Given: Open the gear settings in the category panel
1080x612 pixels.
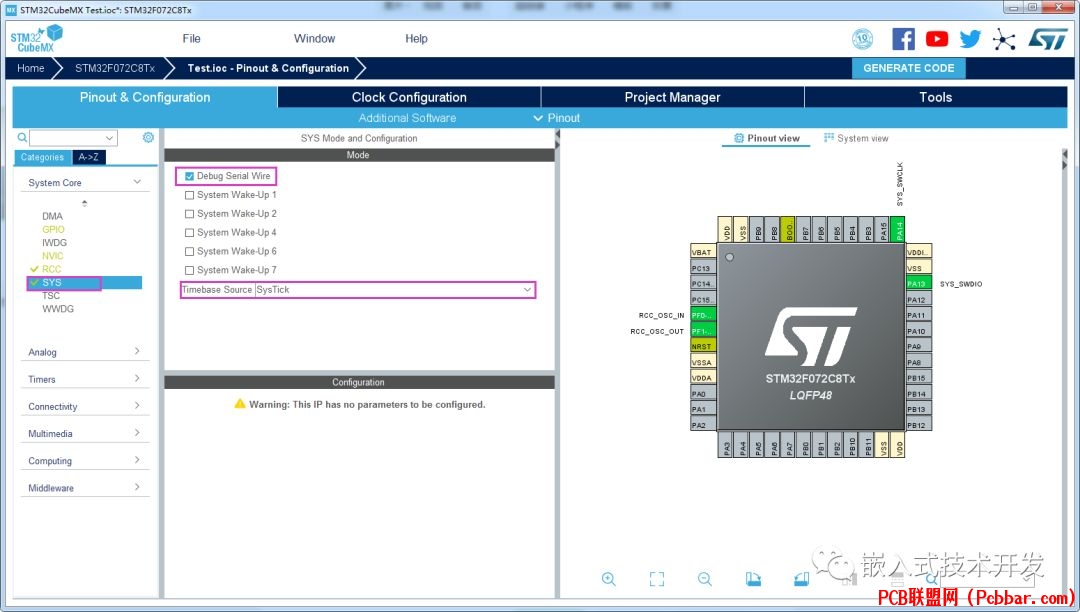Looking at the screenshot, I should tap(148, 138).
